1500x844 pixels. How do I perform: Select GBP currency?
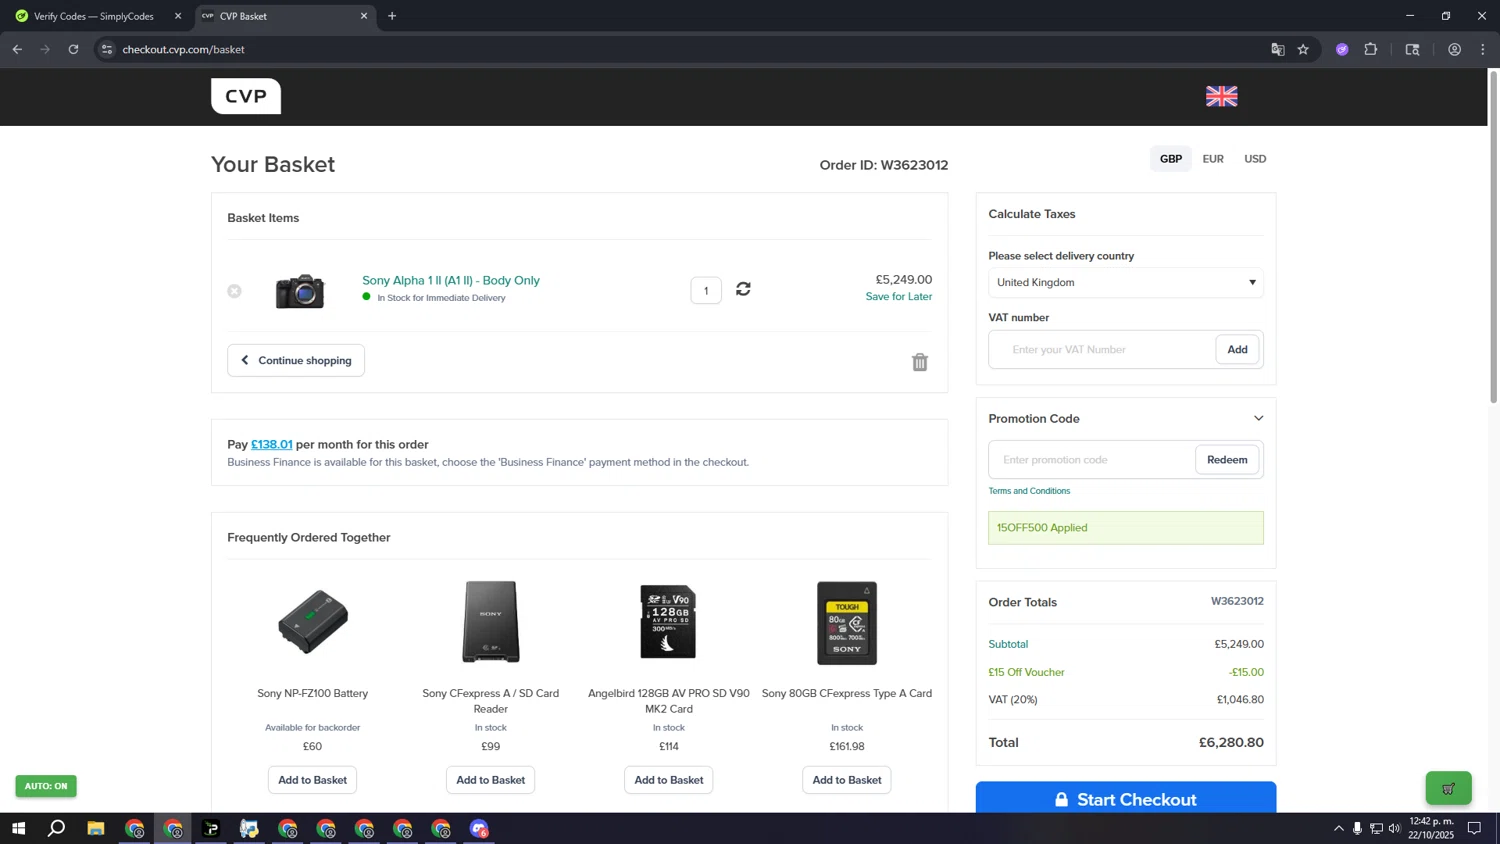[x=1171, y=159]
